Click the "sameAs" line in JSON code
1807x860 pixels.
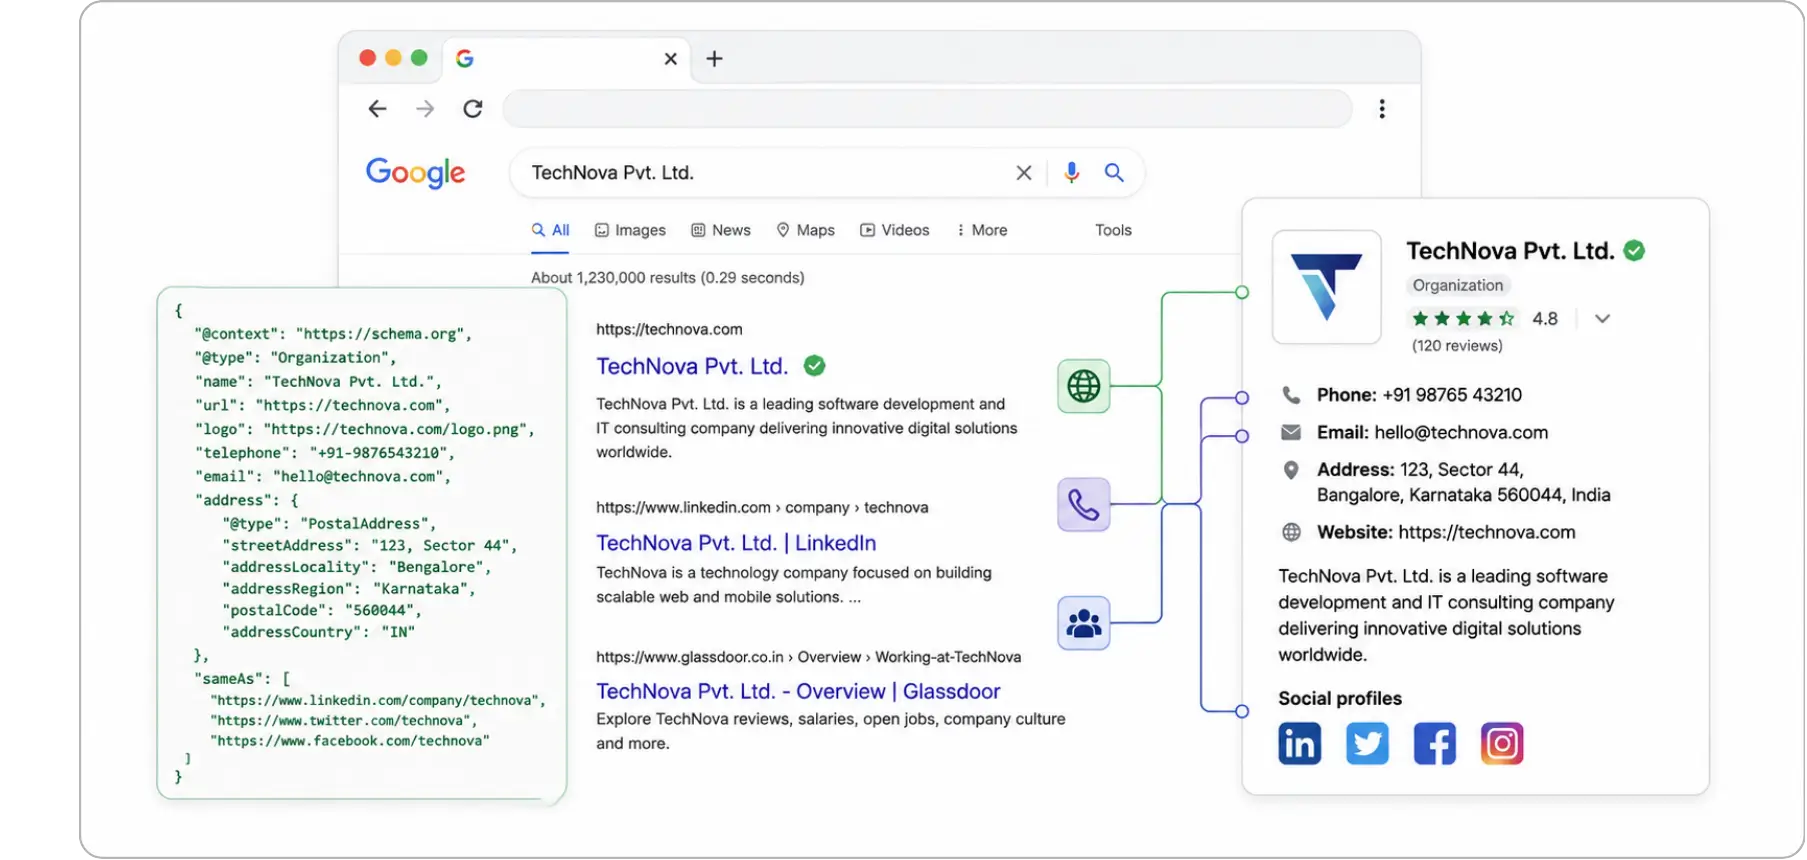[243, 679]
